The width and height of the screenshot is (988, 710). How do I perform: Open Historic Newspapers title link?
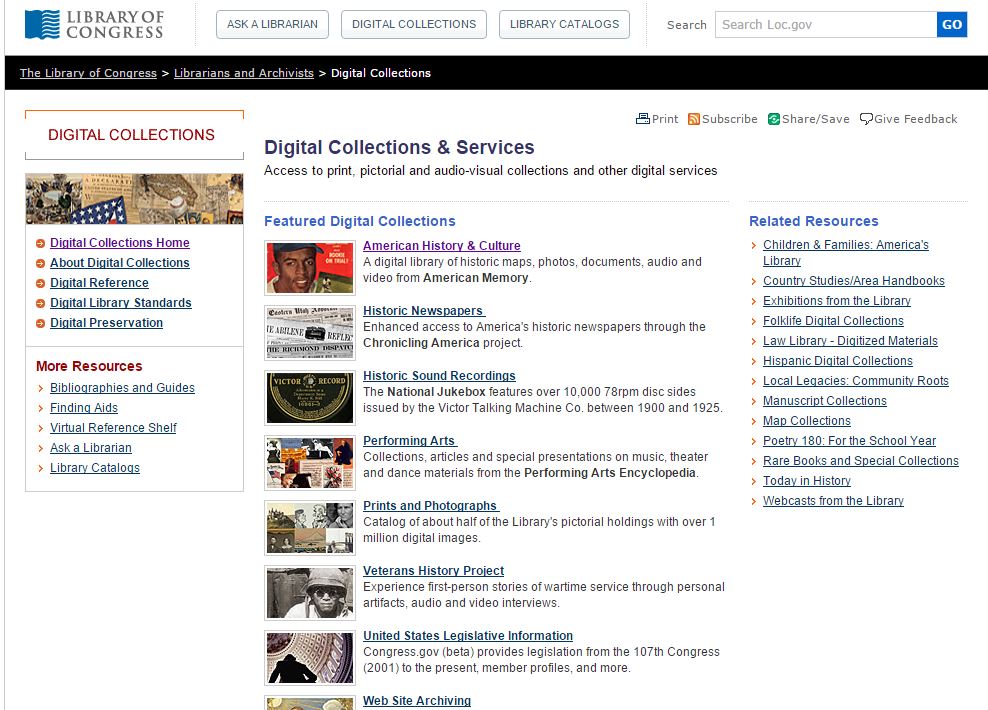[x=423, y=311]
